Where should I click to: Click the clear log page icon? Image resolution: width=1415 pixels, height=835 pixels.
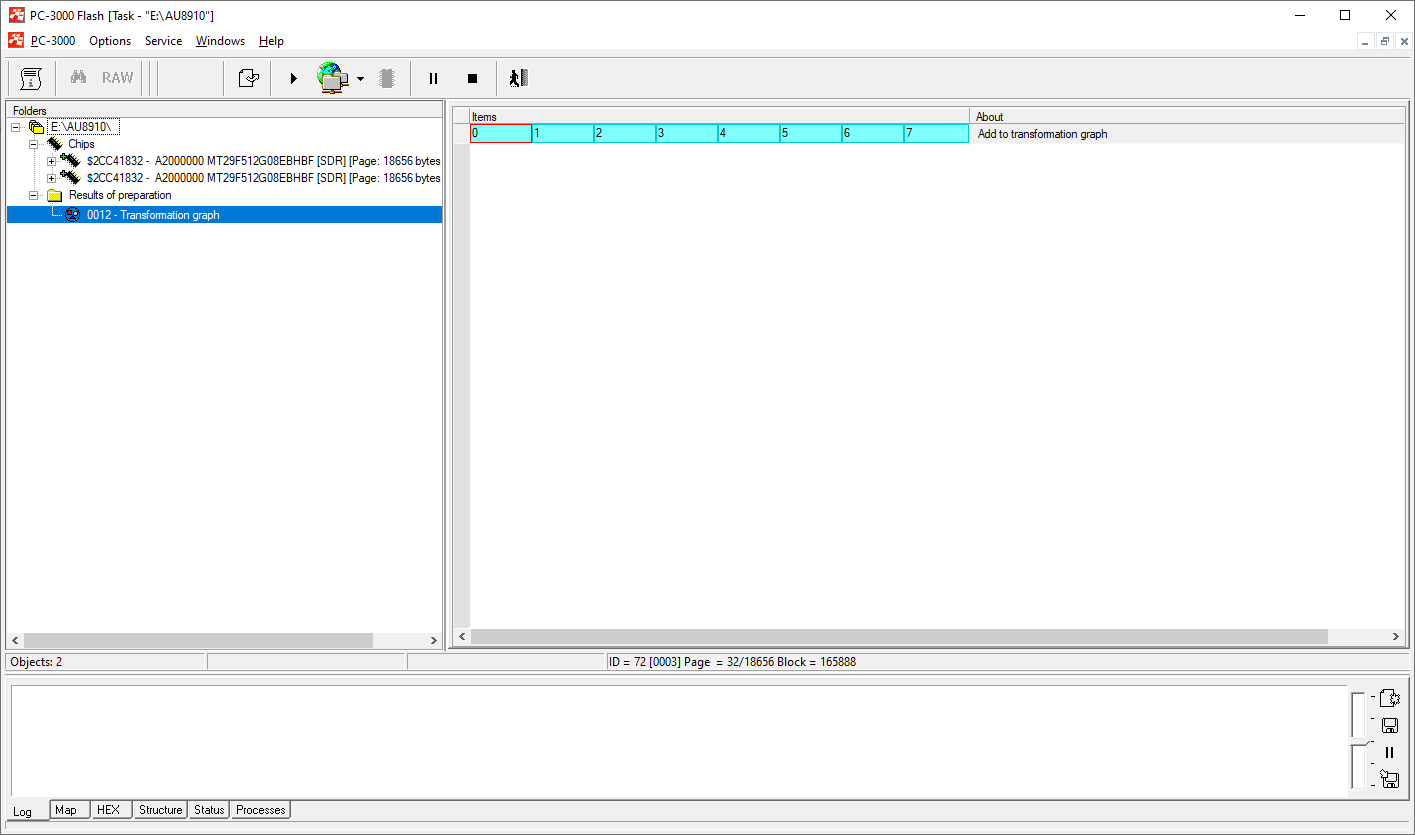click(1389, 698)
